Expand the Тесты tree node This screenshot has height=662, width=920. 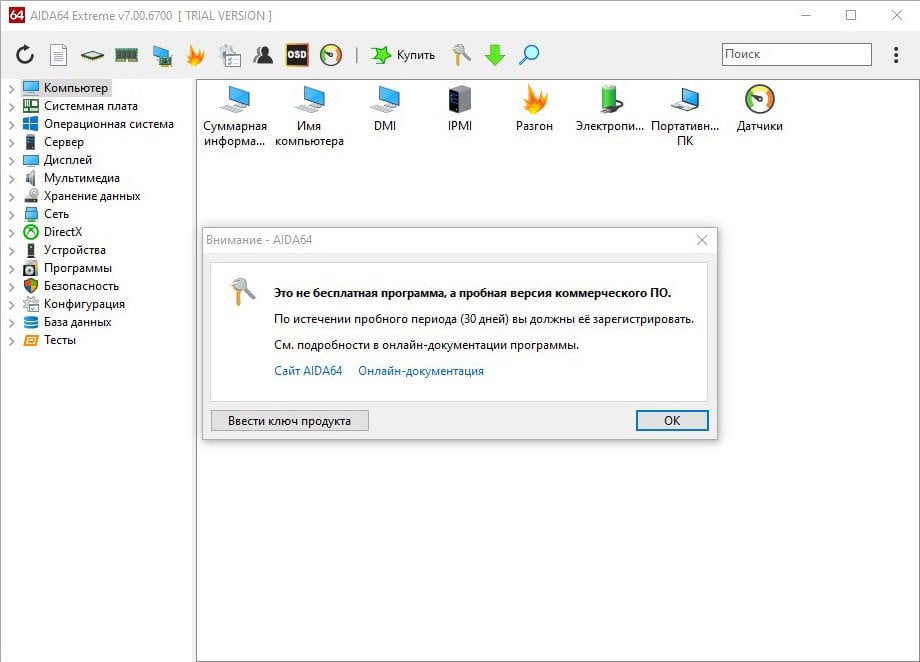point(11,342)
